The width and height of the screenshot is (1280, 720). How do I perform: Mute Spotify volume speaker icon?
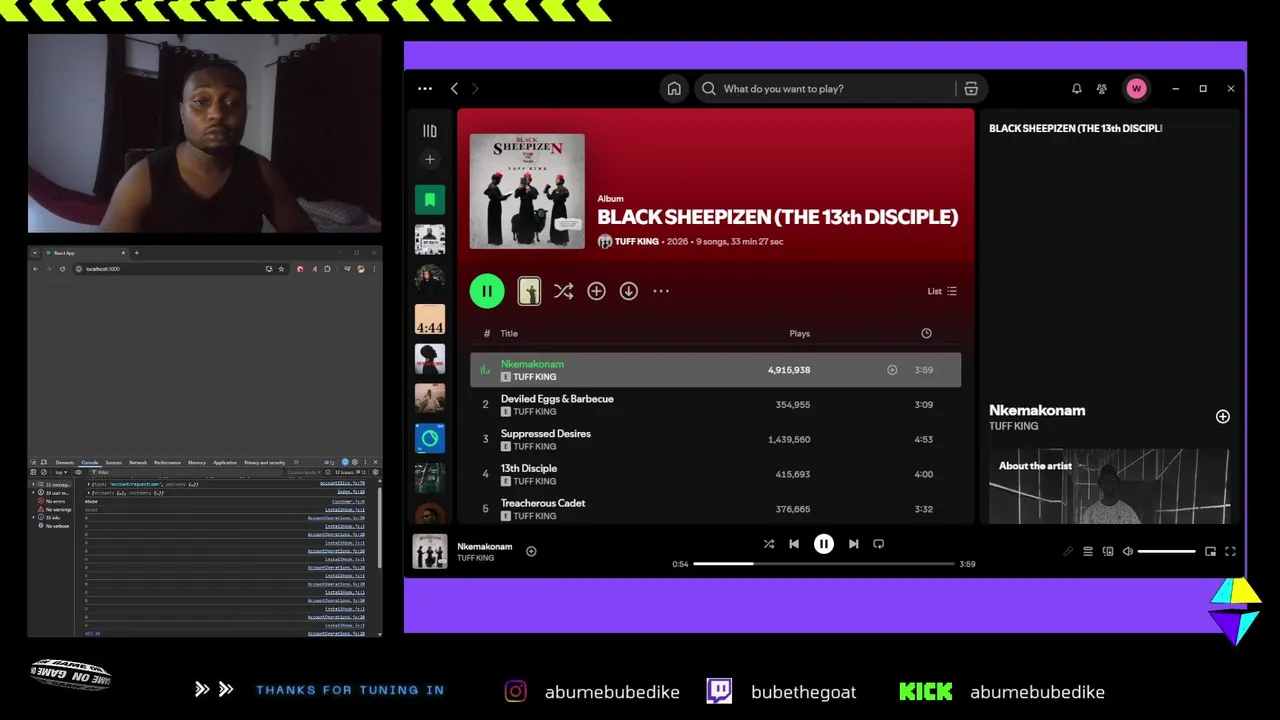pos(1127,551)
